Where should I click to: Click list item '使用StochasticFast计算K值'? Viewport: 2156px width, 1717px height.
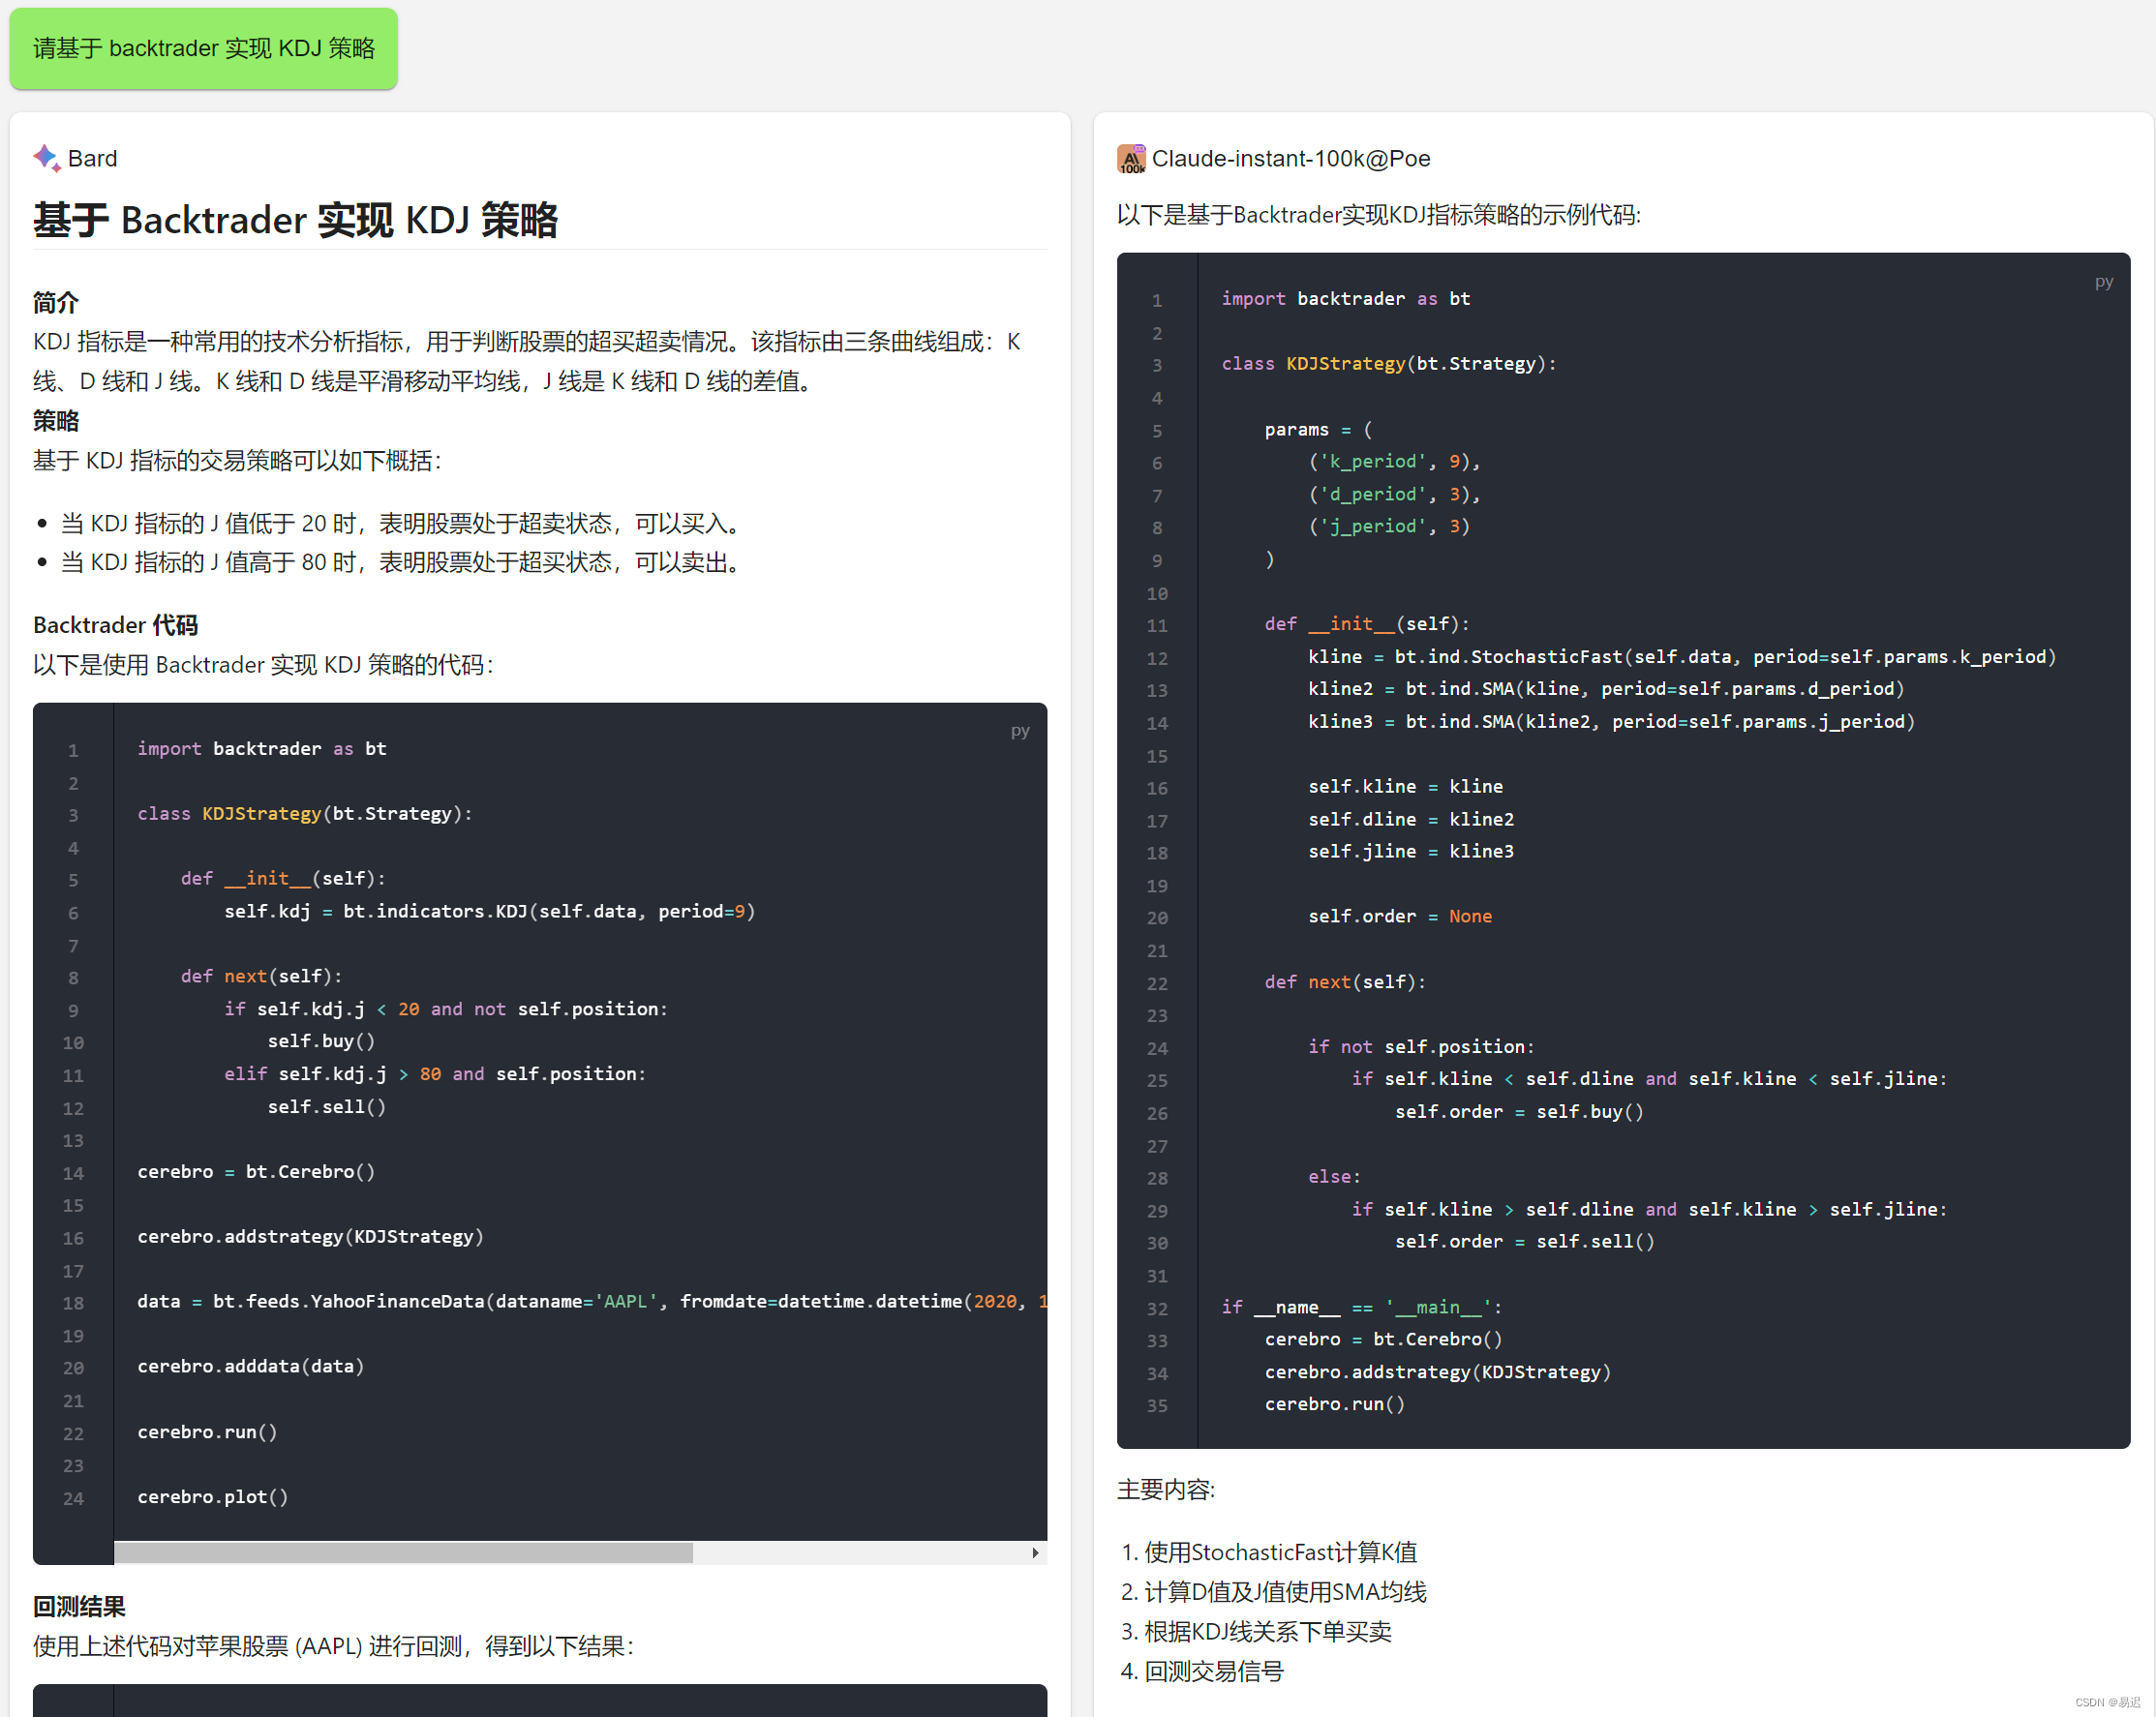click(1281, 1552)
